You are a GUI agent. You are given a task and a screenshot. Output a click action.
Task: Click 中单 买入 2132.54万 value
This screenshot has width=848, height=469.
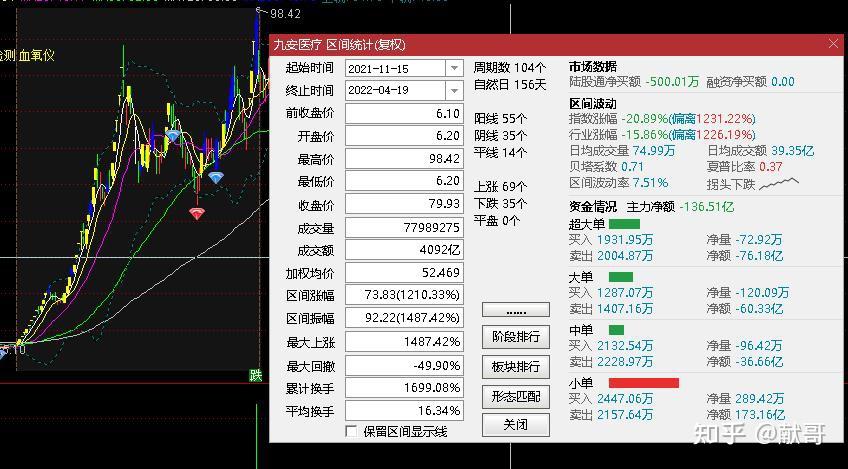625,345
